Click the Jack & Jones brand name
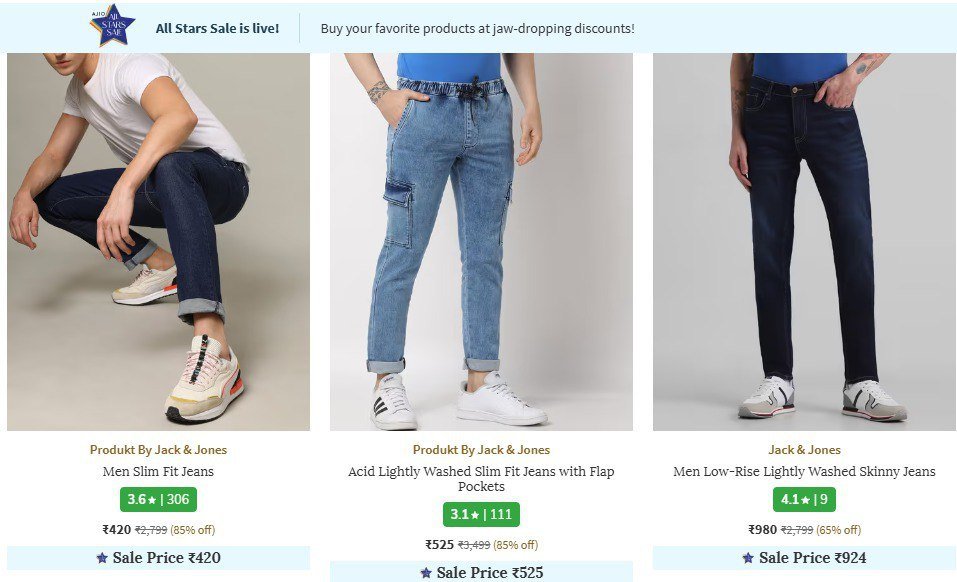Image resolution: width=957 pixels, height=582 pixels. [804, 450]
